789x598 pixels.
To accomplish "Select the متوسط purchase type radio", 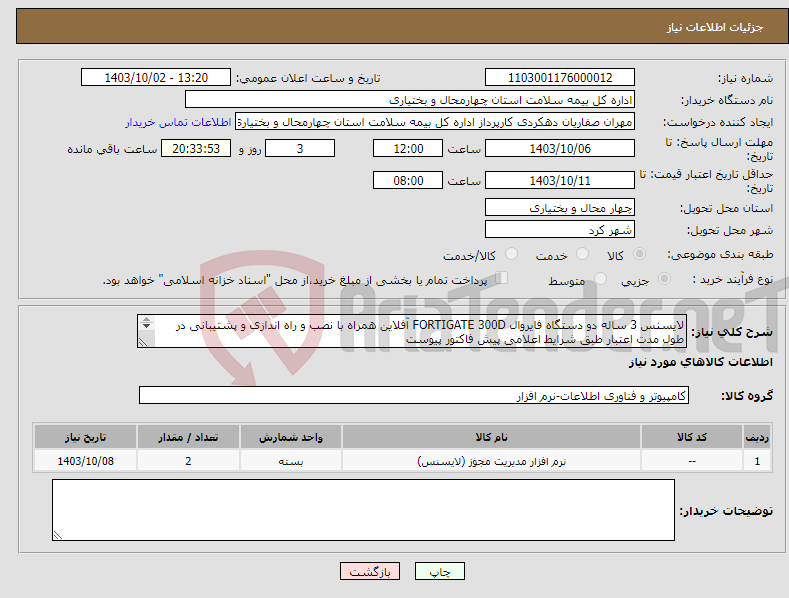I will tap(600, 278).
